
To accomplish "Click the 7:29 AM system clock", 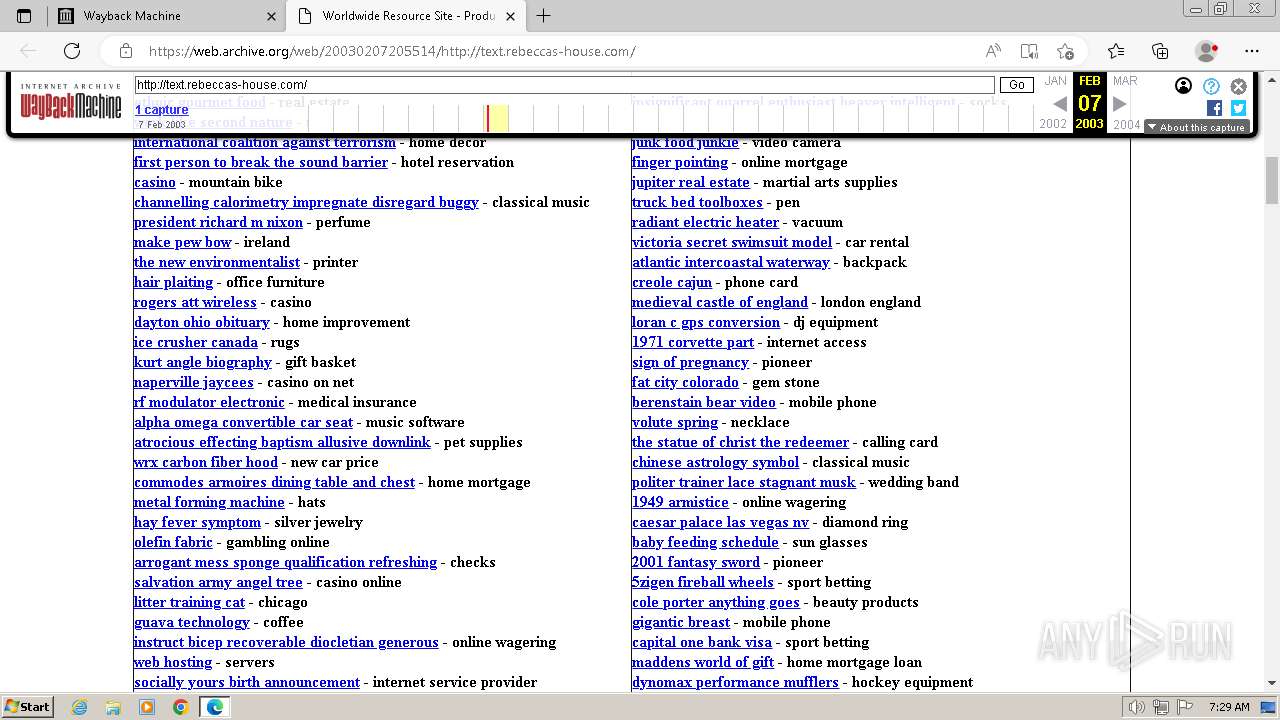I will tap(1229, 707).
